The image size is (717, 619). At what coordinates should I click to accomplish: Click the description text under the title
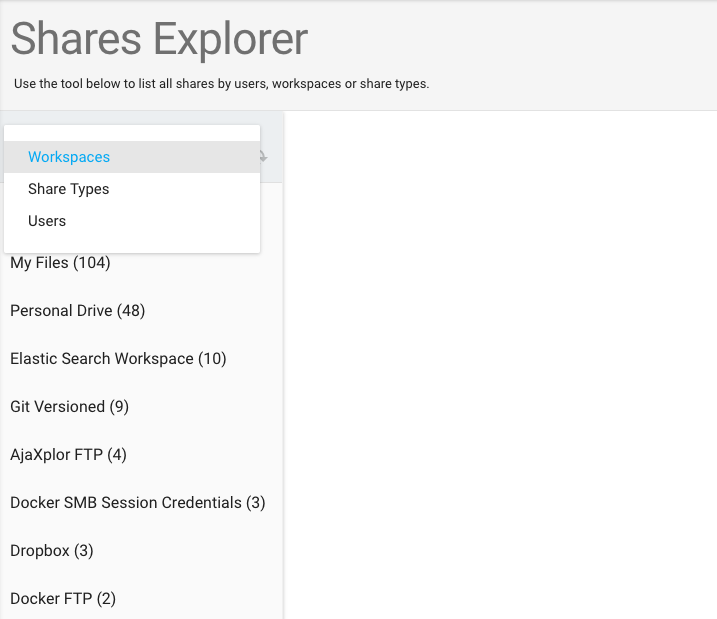pos(221,84)
